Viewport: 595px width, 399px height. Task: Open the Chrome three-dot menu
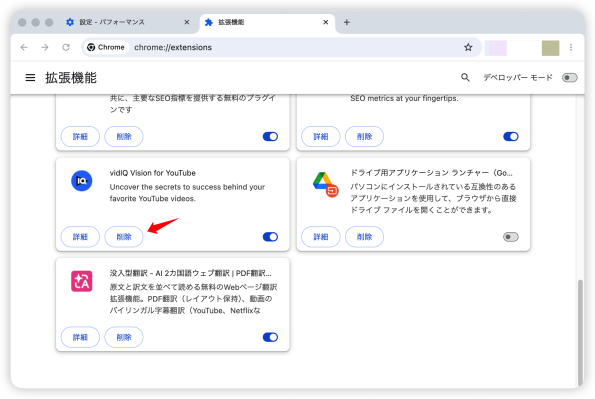pos(571,47)
